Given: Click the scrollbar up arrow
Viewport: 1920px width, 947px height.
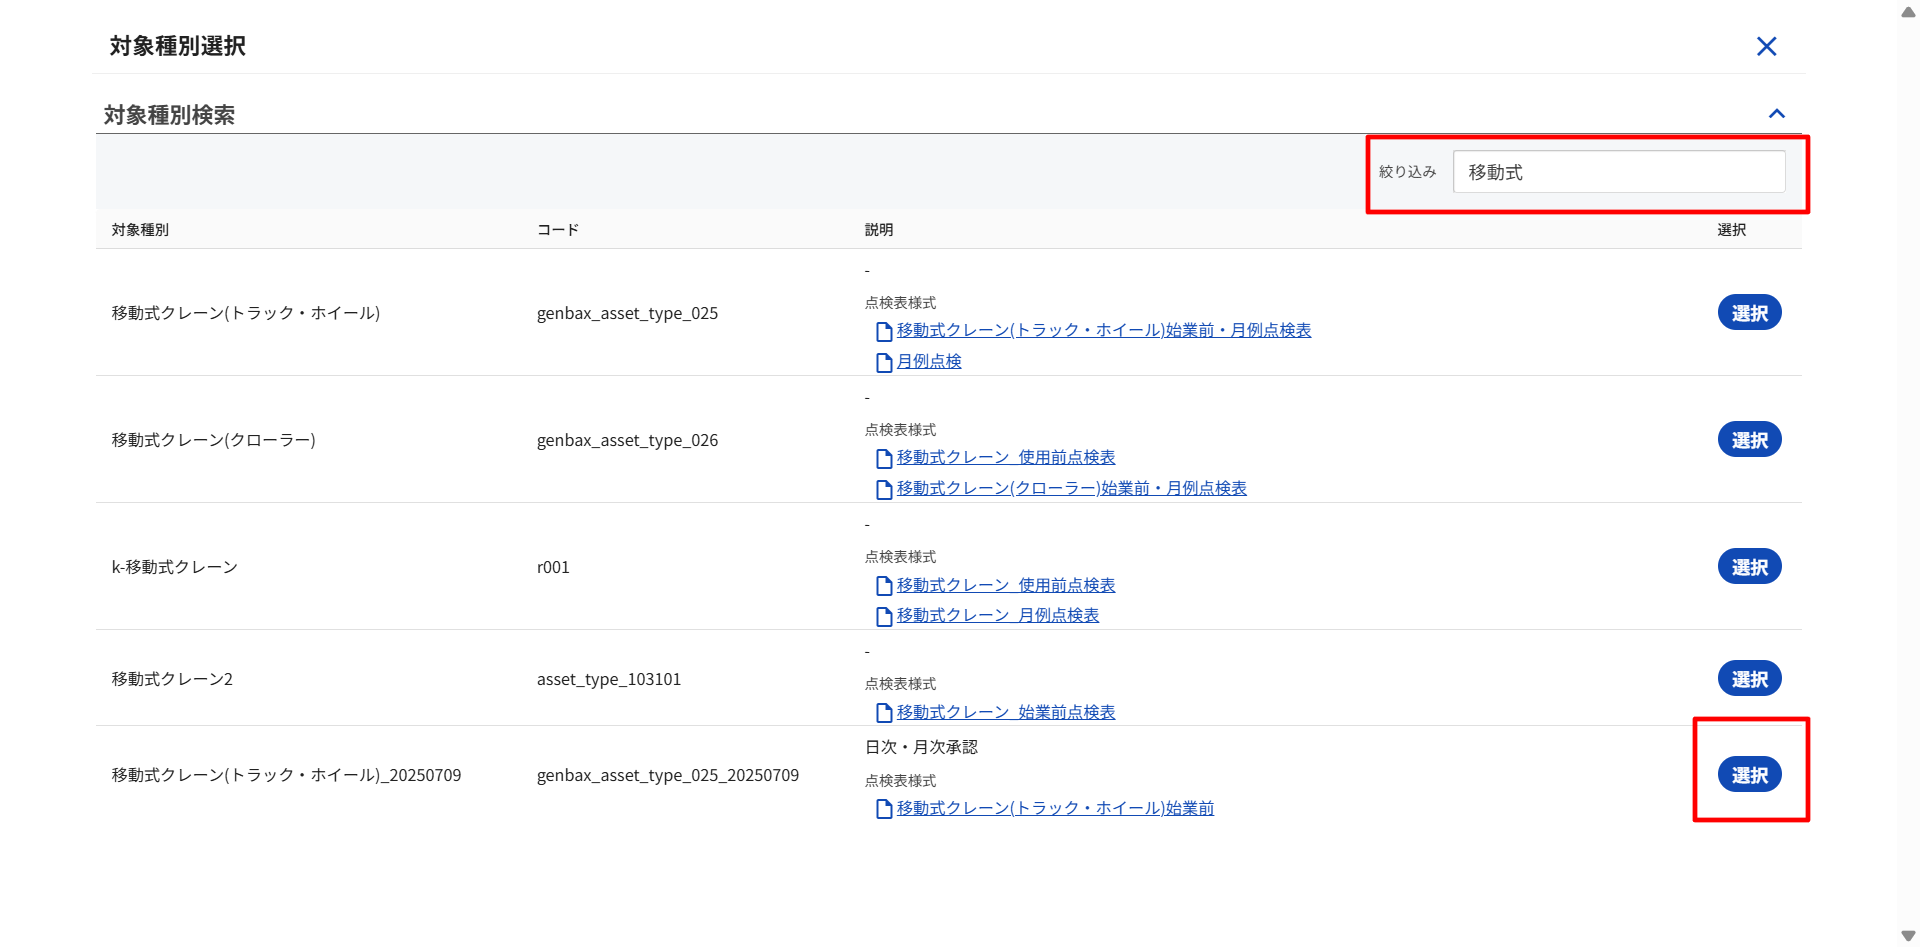Looking at the screenshot, I should [1908, 12].
